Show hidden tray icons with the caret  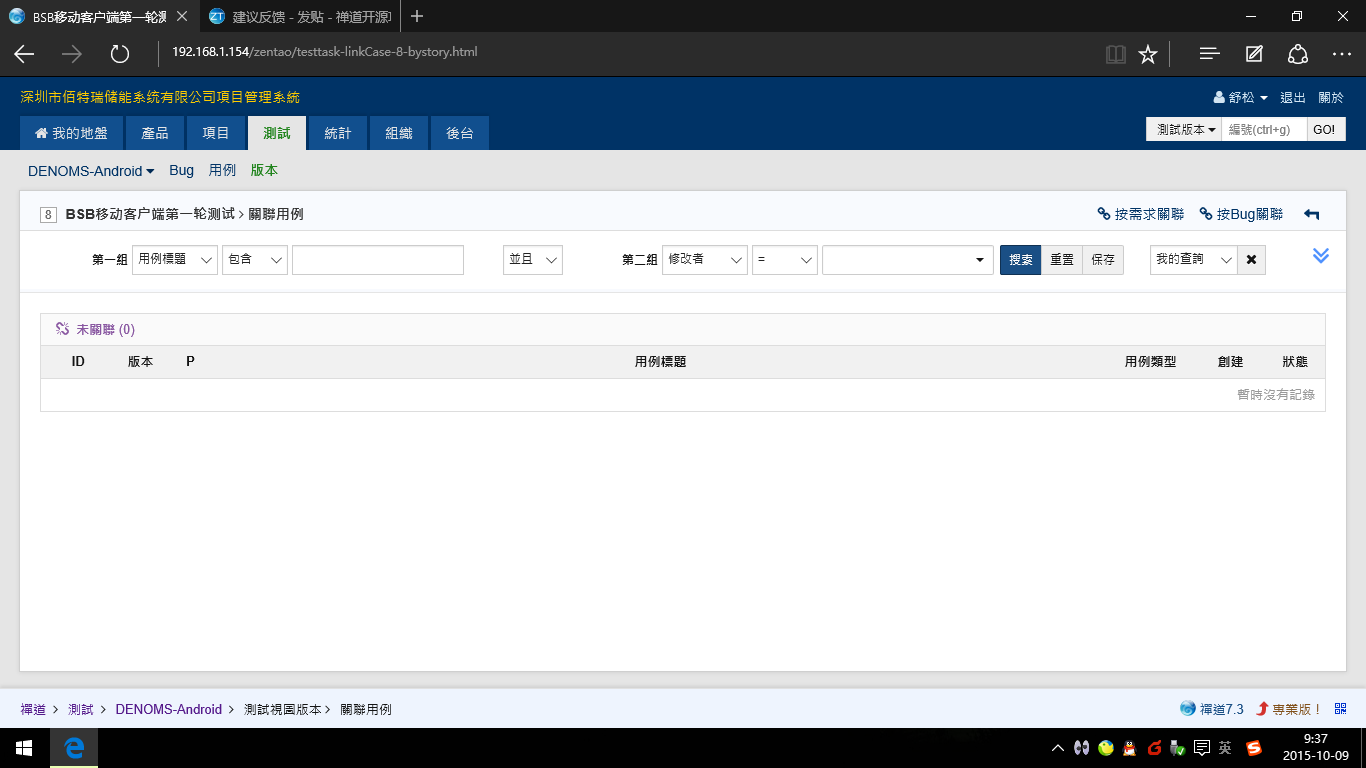[x=1058, y=748]
